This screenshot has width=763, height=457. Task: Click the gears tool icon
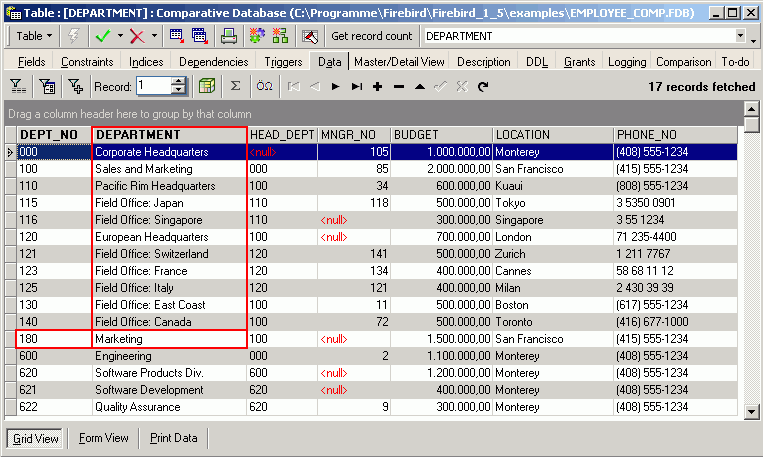257,36
